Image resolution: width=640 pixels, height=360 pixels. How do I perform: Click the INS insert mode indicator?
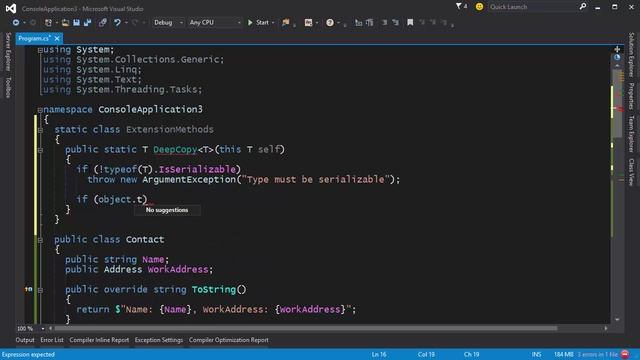(536, 354)
